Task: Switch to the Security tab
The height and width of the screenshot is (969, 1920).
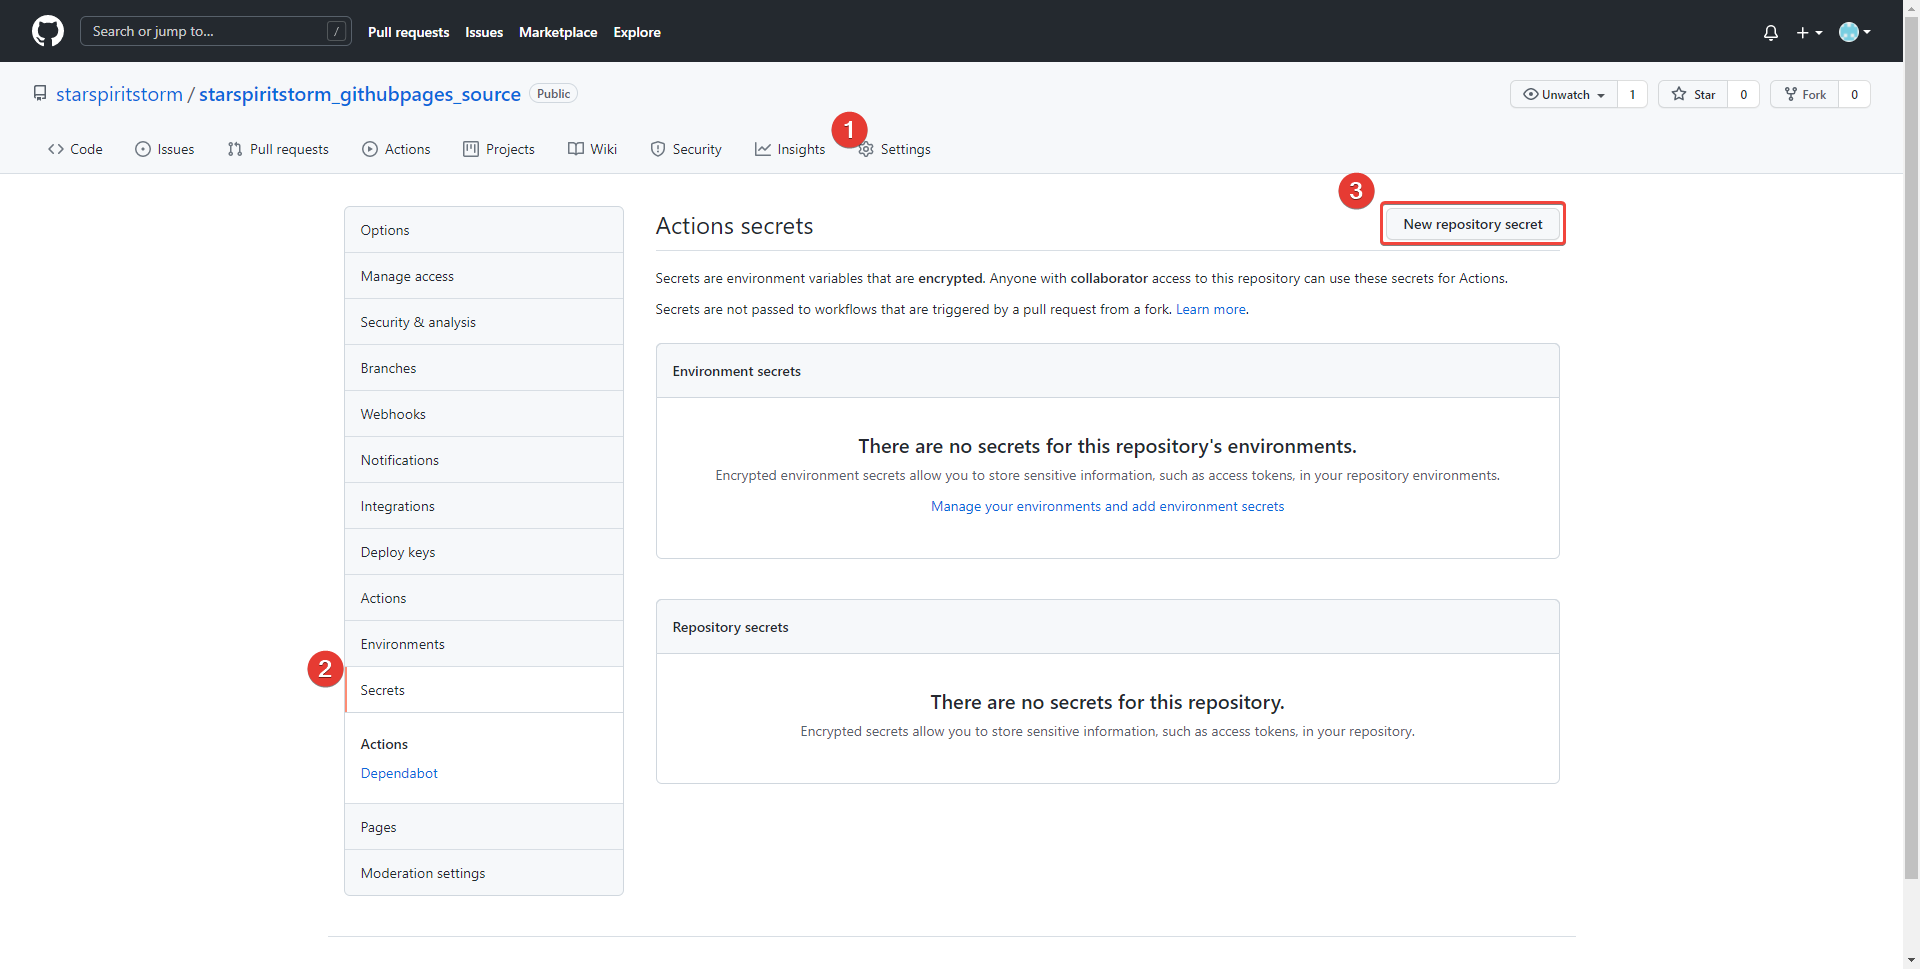Action: point(686,149)
